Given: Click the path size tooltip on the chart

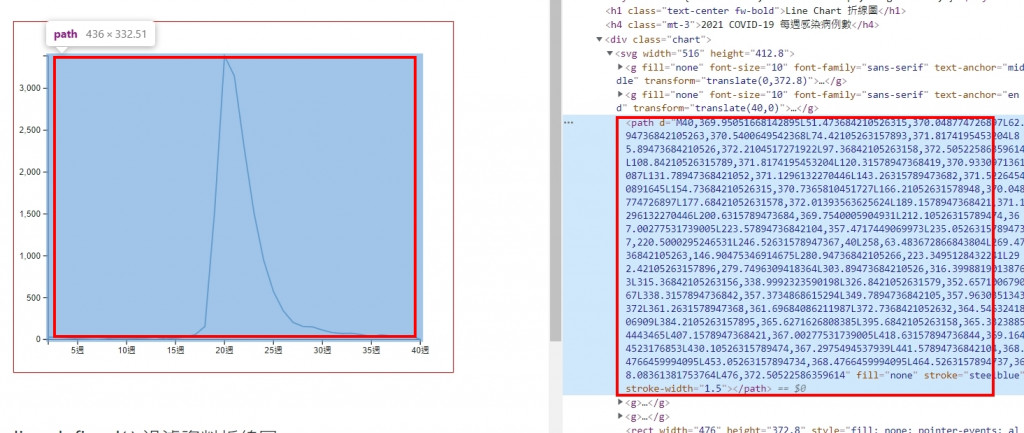Looking at the screenshot, I should coord(100,34).
